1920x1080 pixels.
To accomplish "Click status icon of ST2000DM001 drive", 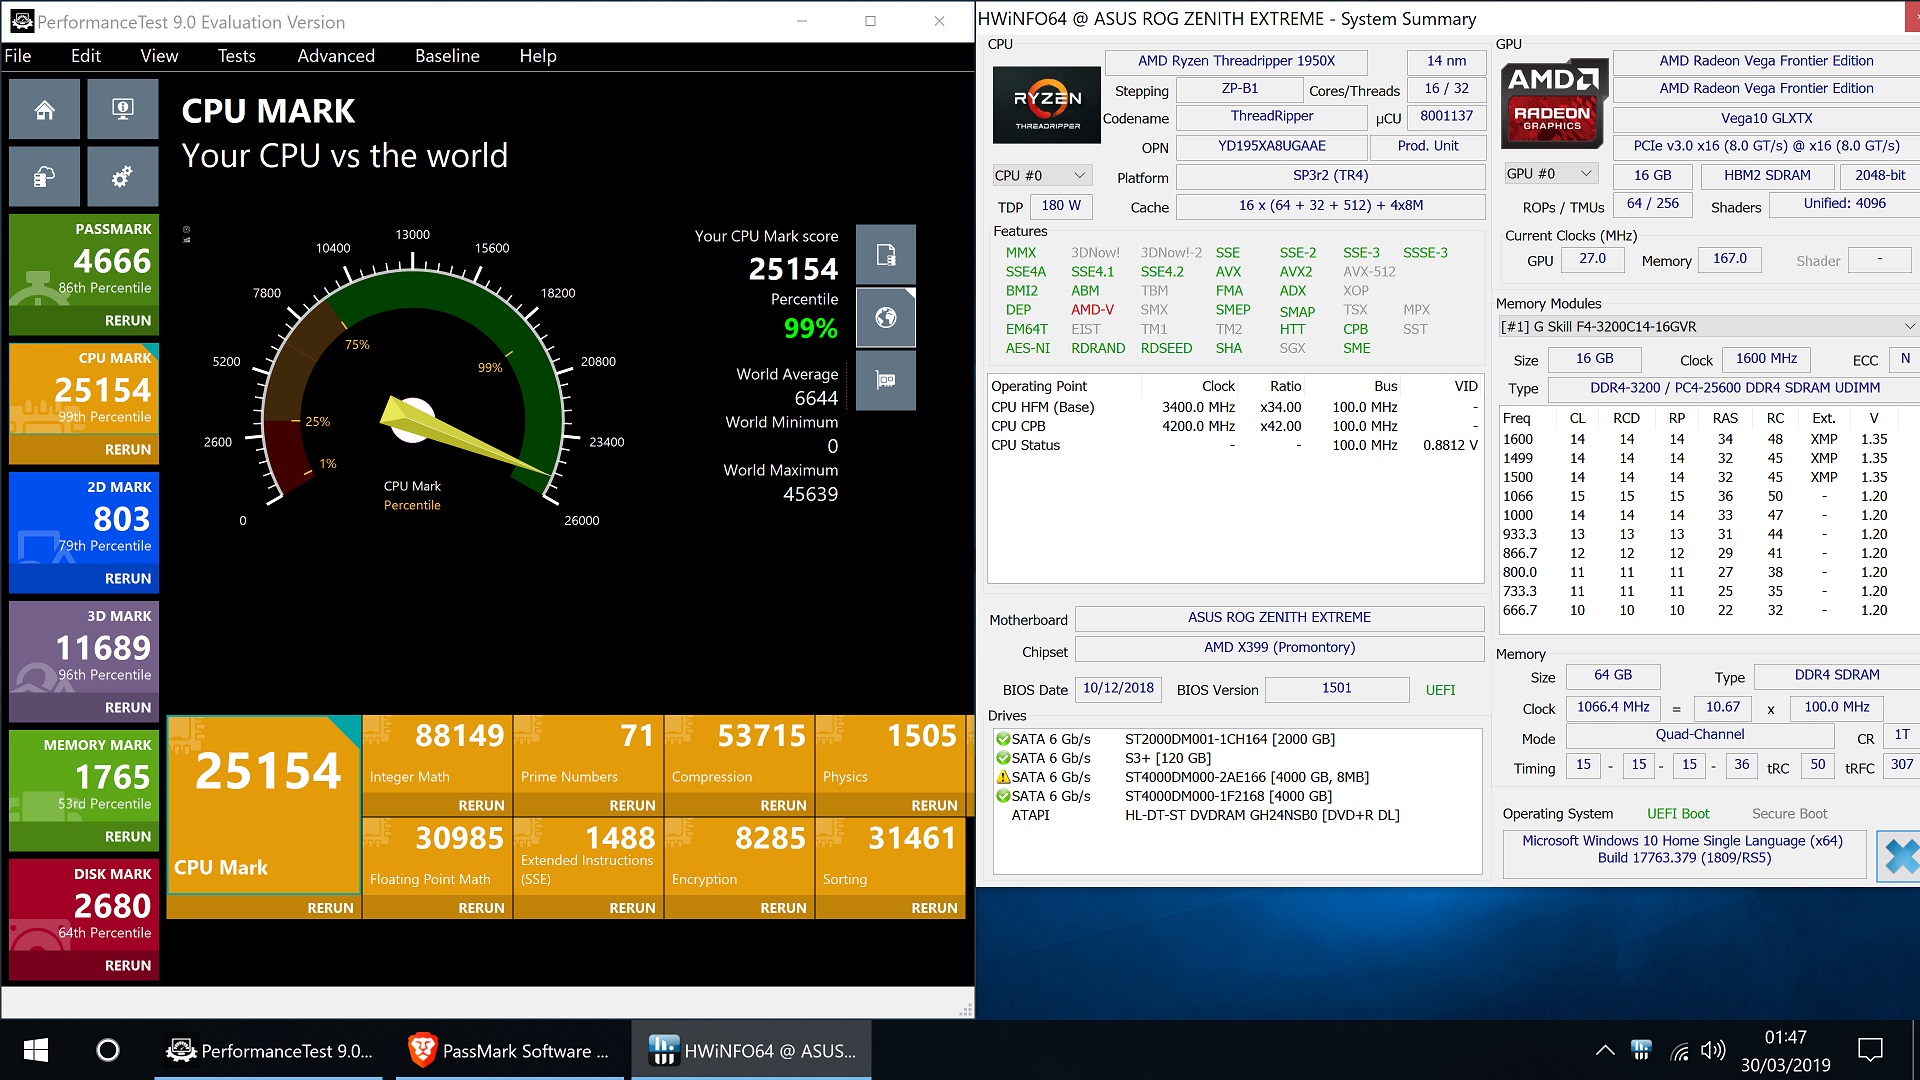I will pyautogui.click(x=1003, y=739).
